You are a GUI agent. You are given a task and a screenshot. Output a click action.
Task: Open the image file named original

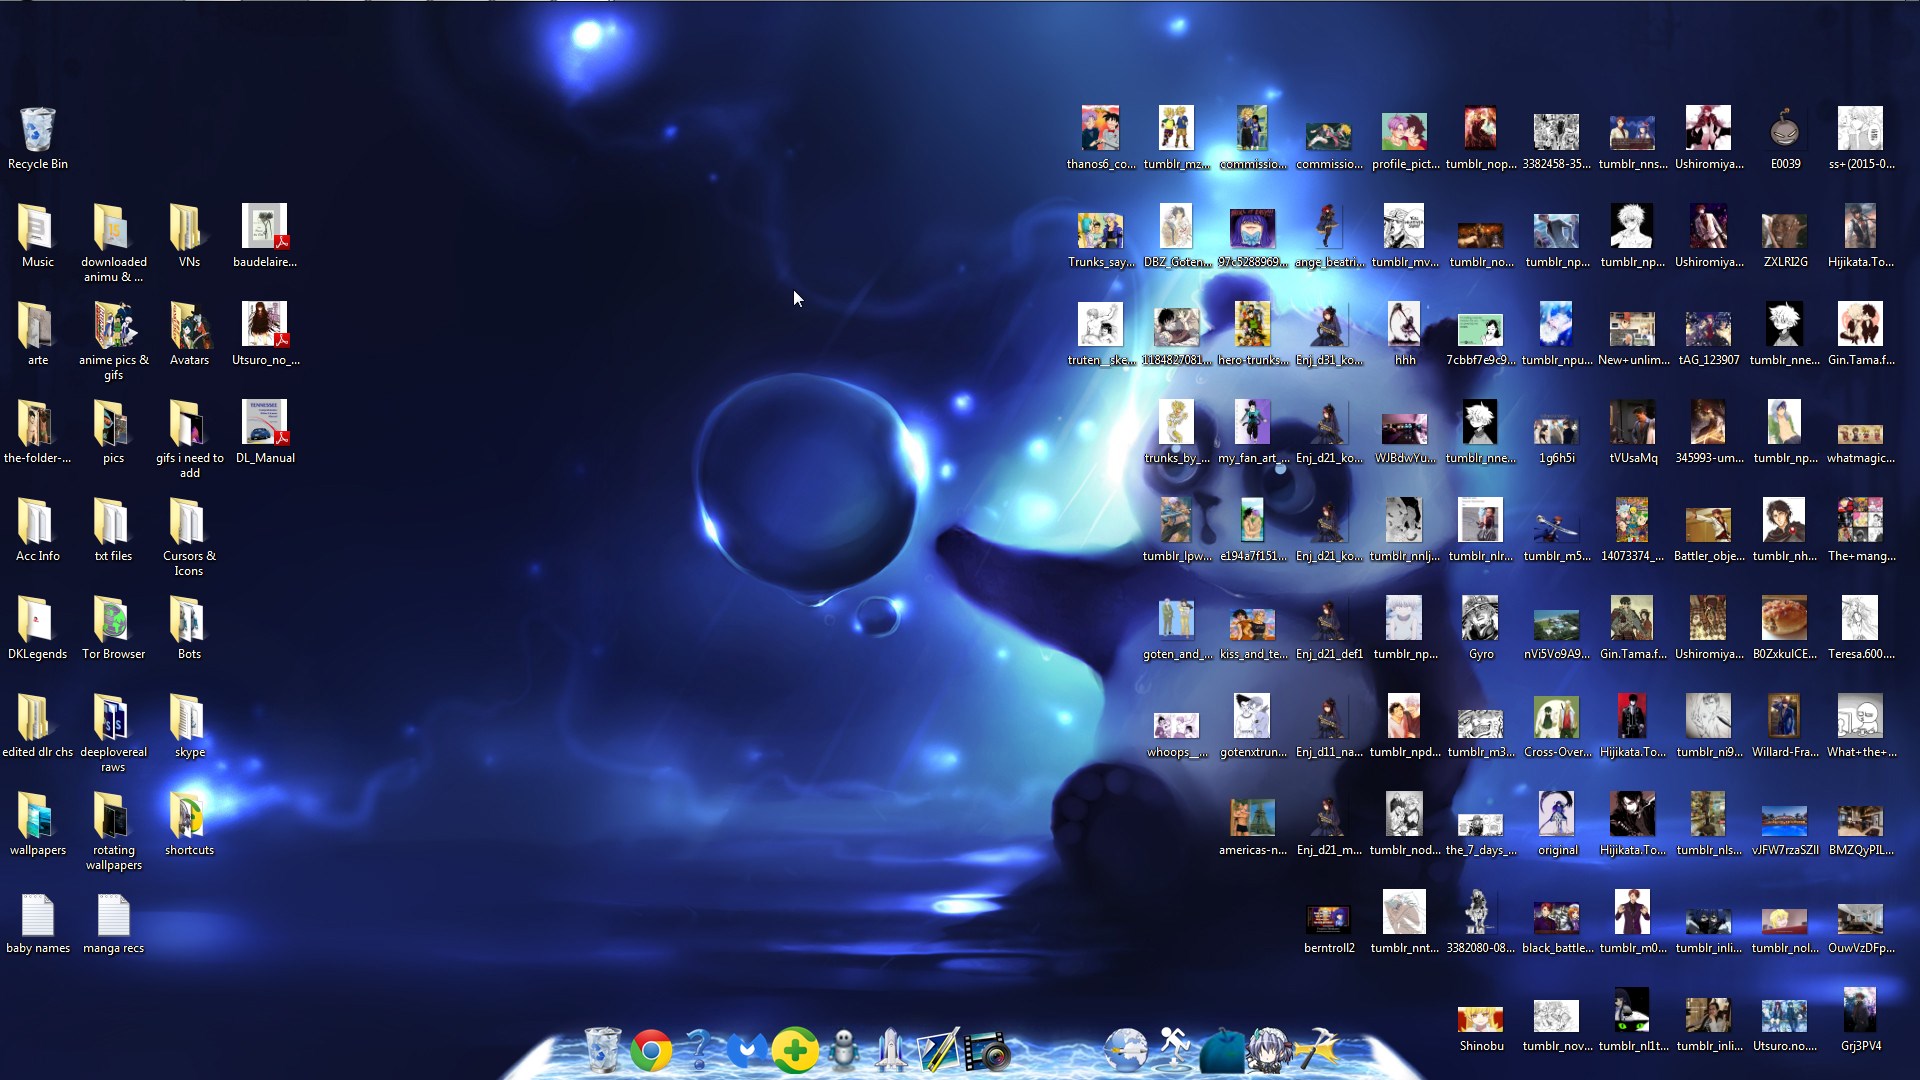1556,824
